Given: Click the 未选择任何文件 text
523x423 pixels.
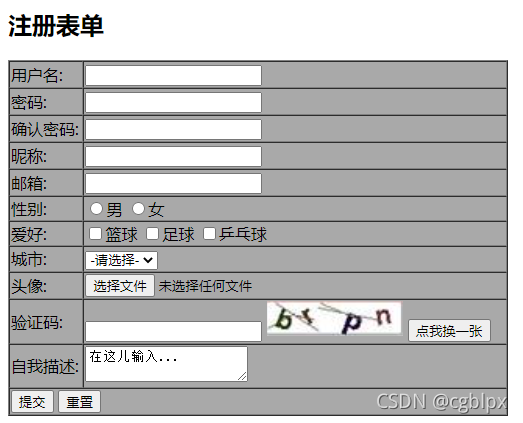Looking at the screenshot, I should click(x=205, y=286).
